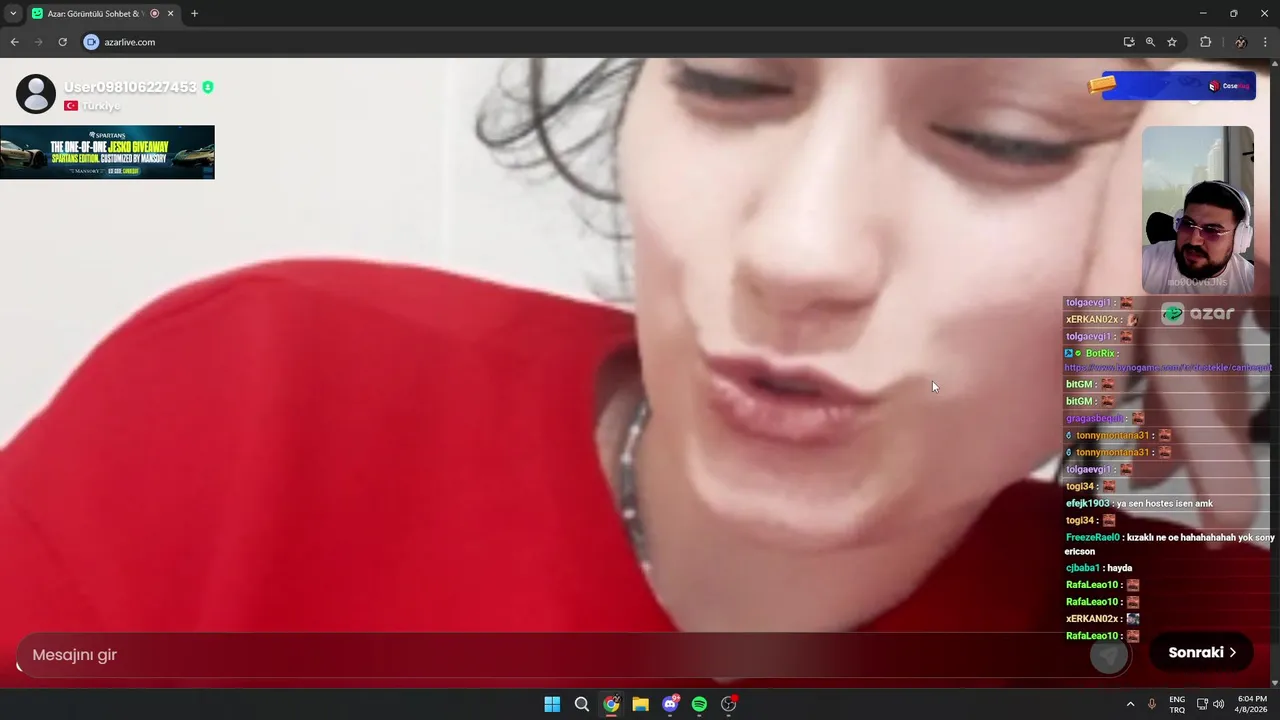
Task: Open the BotRix link in chat
Action: click(x=1167, y=368)
